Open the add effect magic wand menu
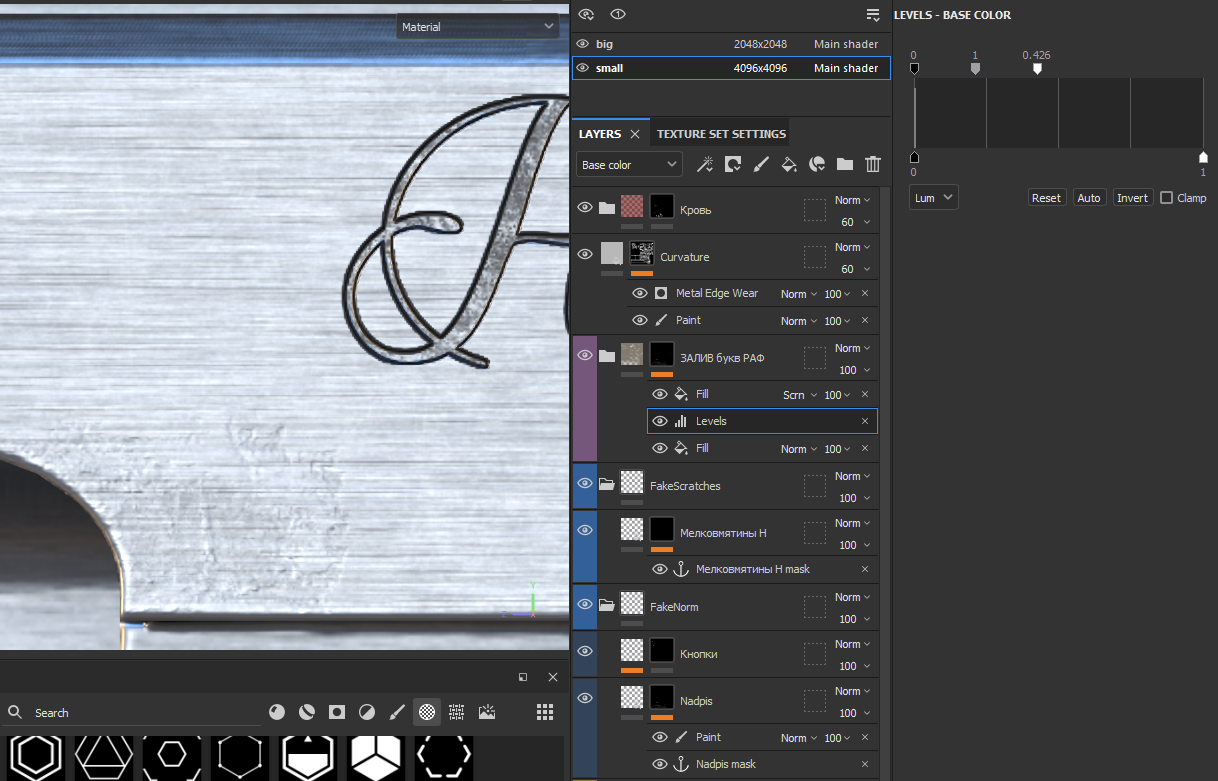This screenshot has width=1218, height=781. click(x=705, y=164)
